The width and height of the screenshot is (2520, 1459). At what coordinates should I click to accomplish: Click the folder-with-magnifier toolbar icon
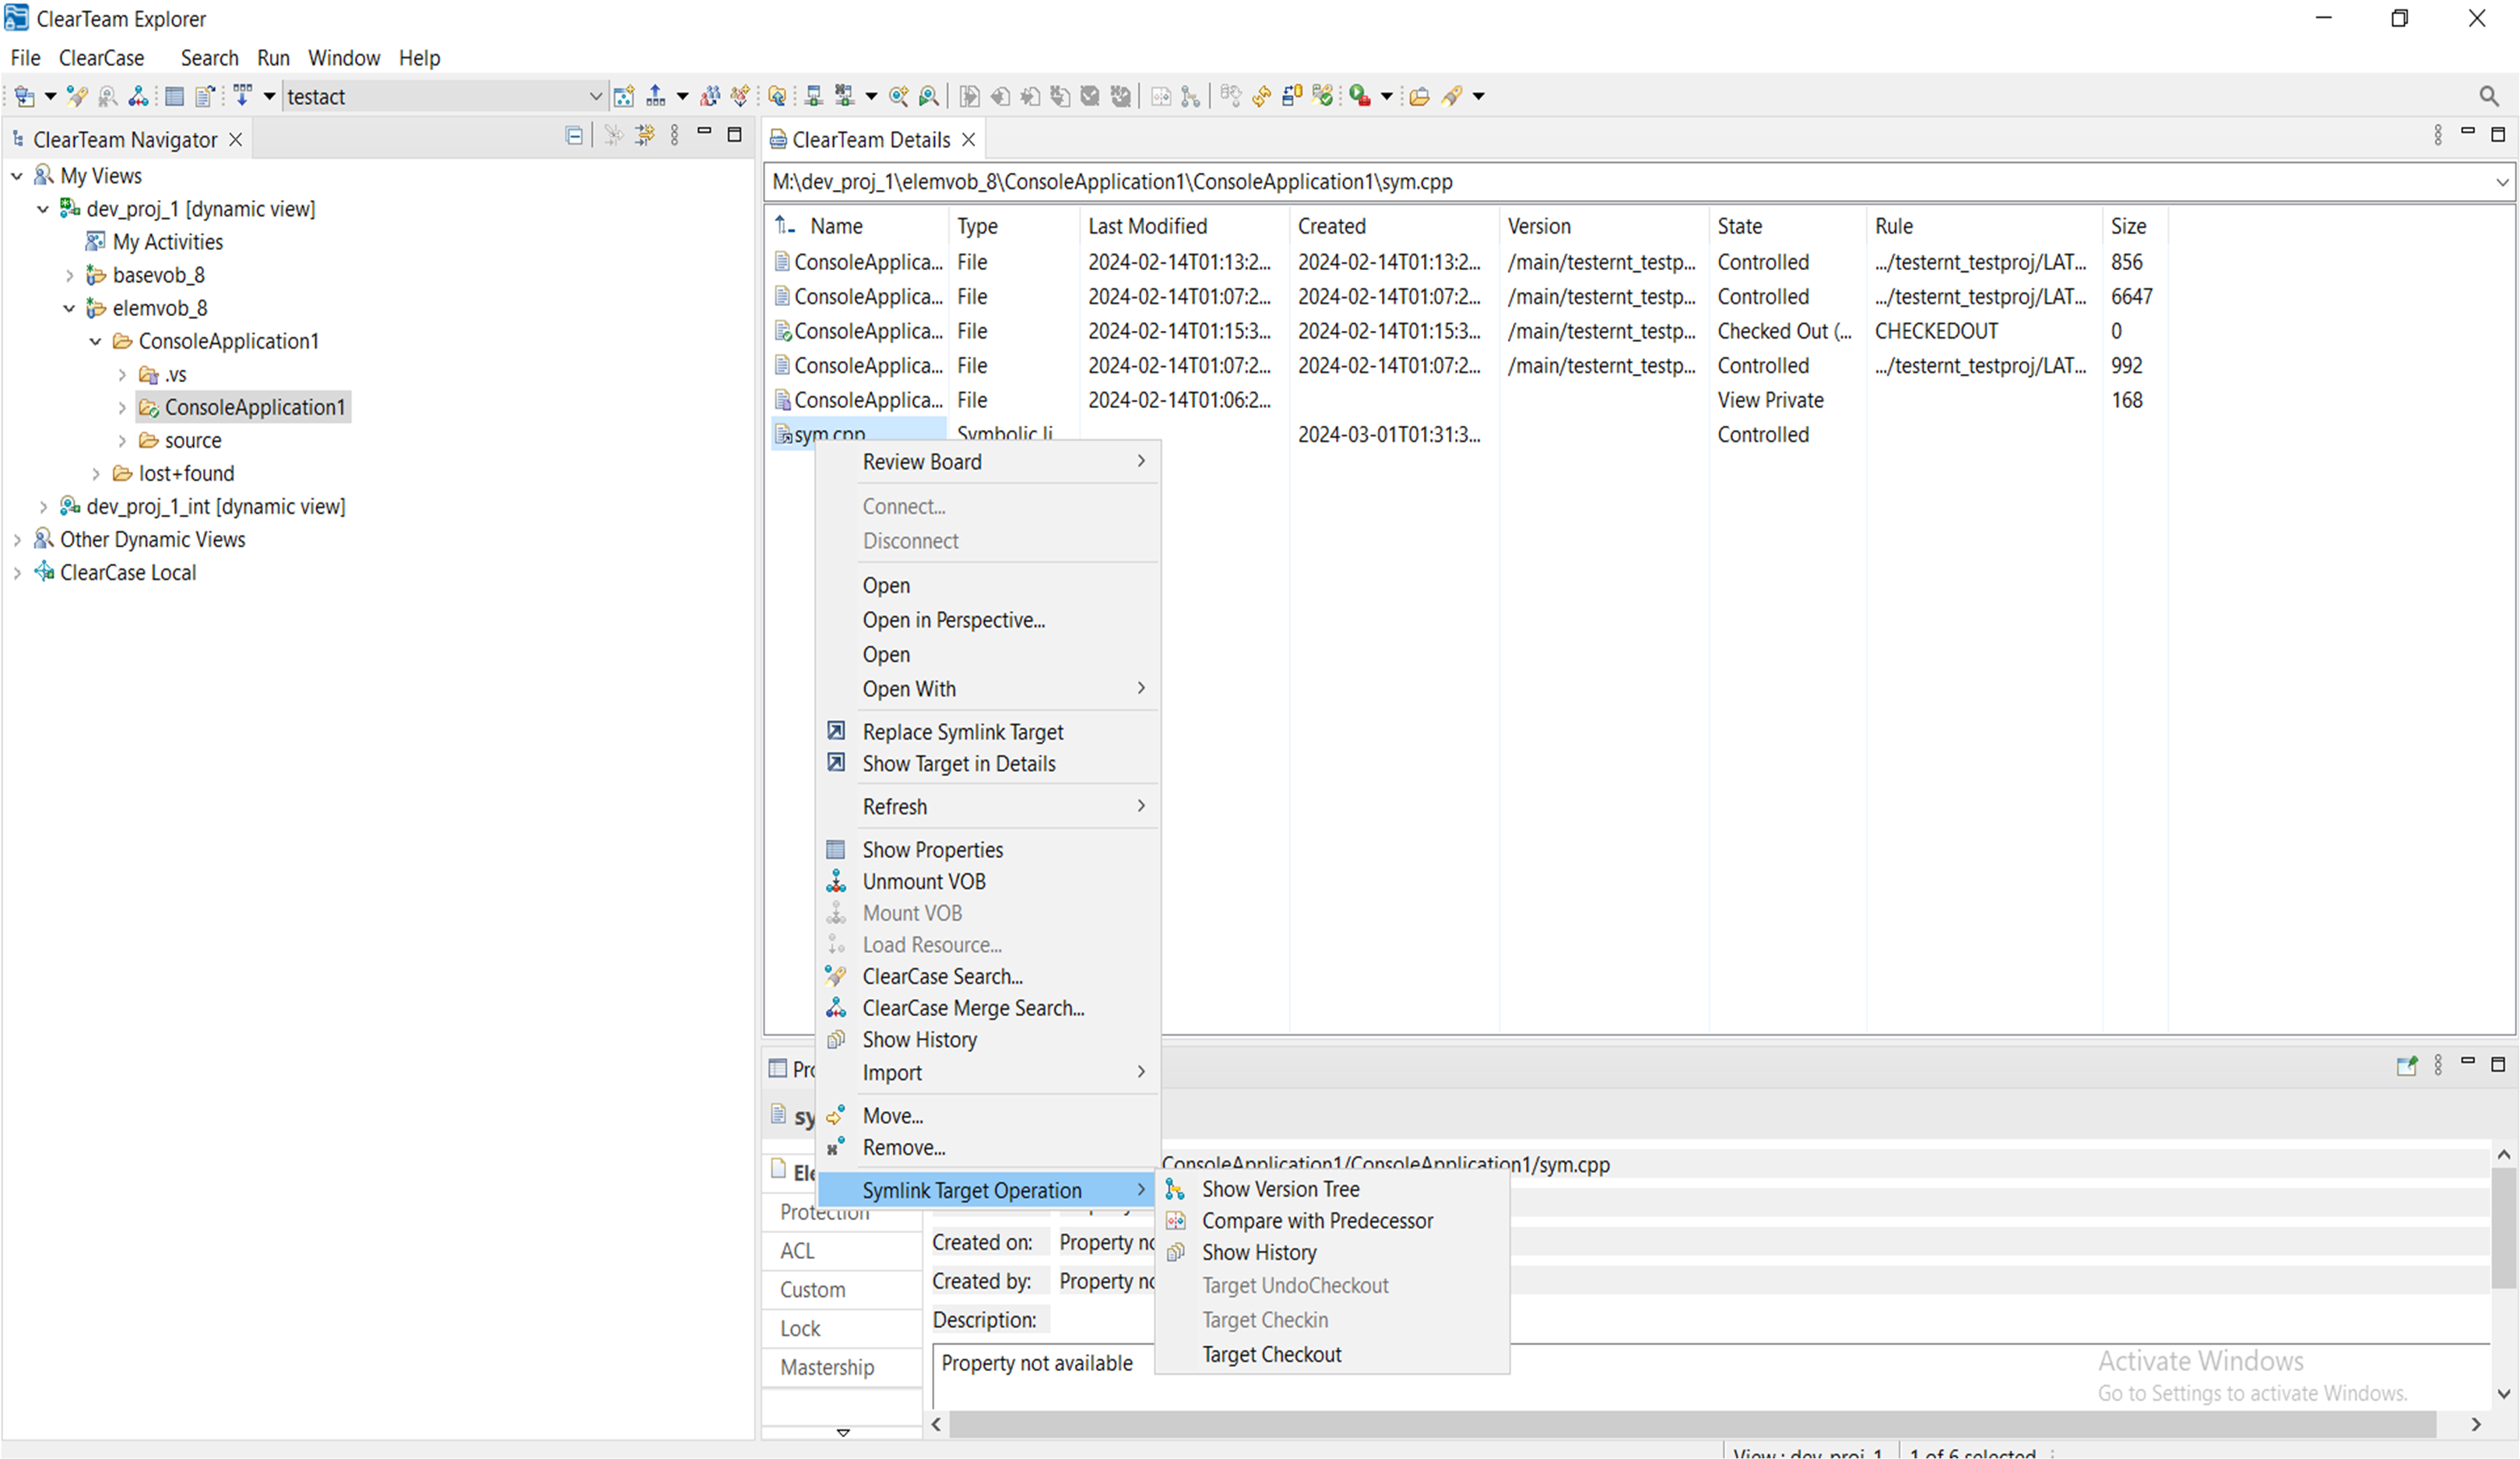777,96
